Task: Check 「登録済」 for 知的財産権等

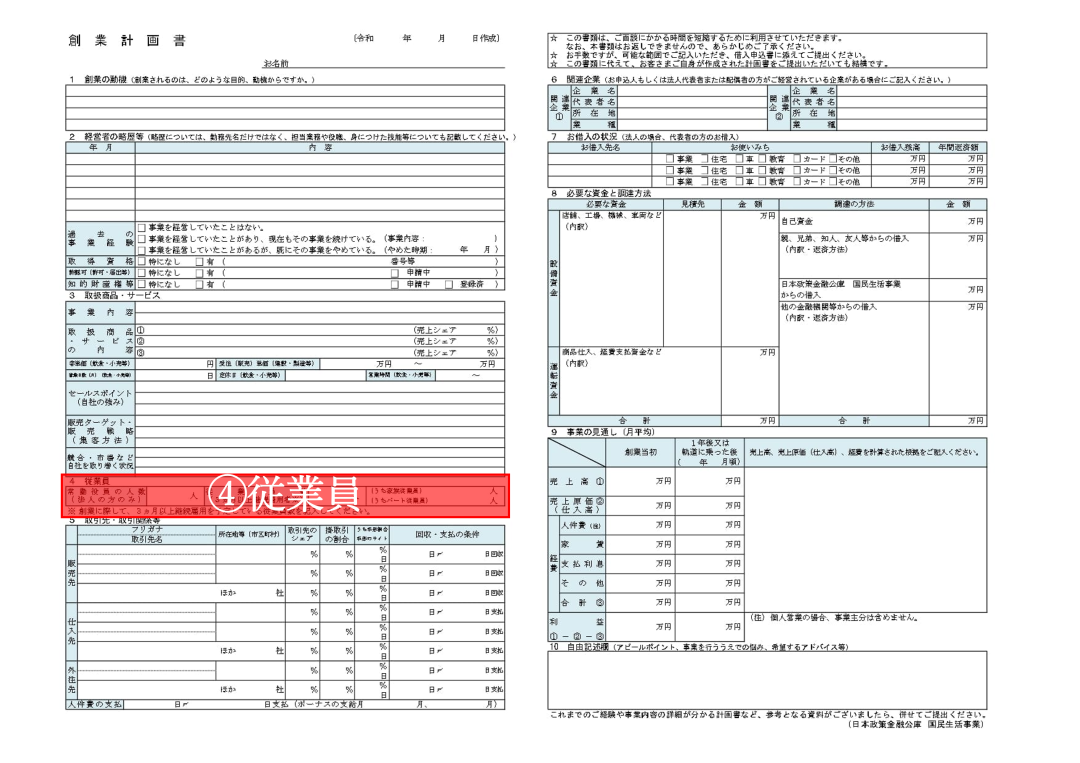Action: point(448,286)
